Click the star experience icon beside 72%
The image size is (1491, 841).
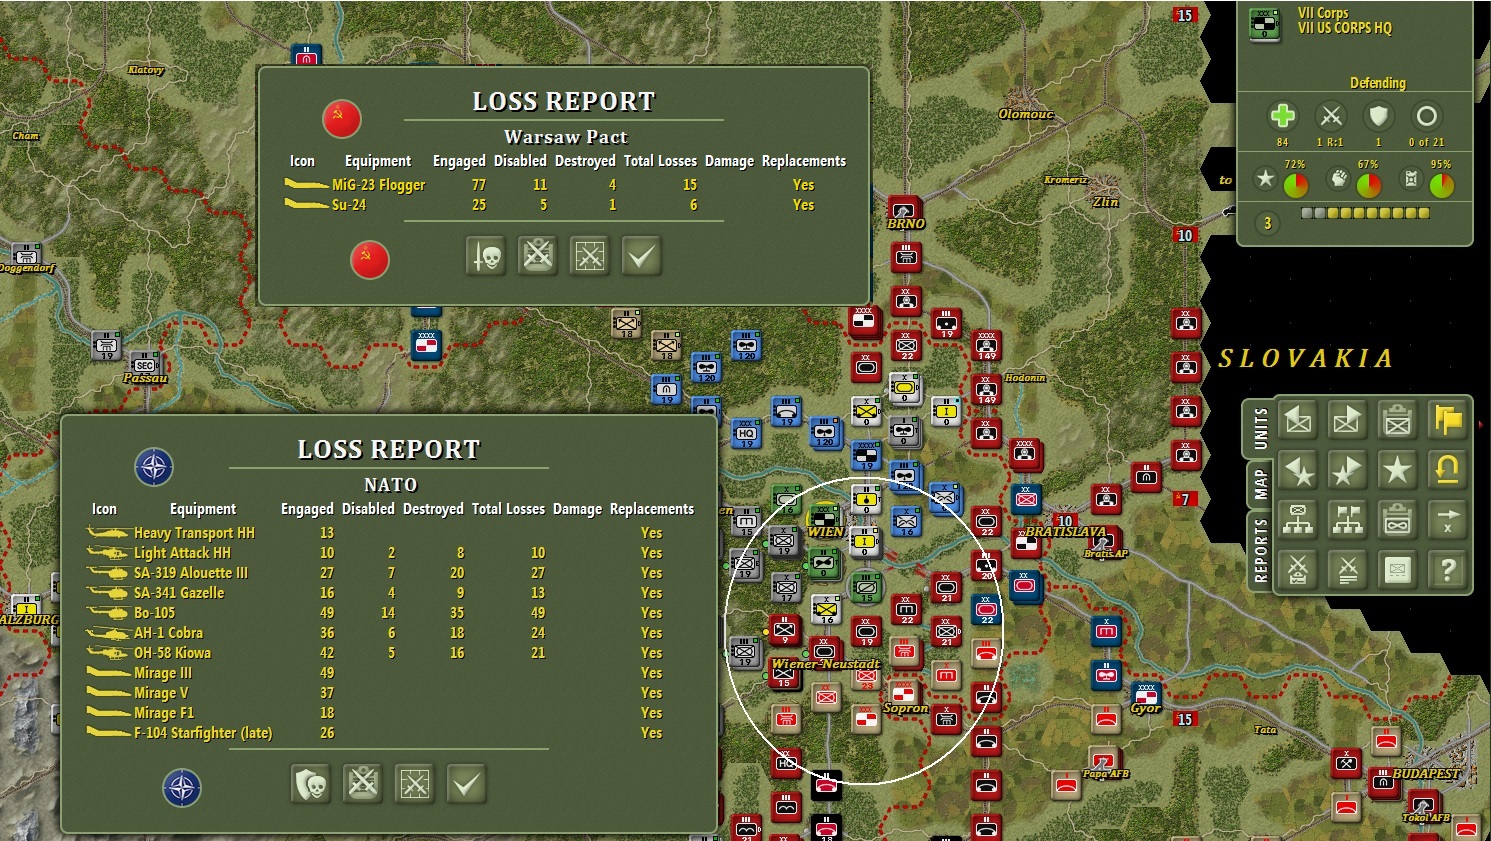point(1265,179)
